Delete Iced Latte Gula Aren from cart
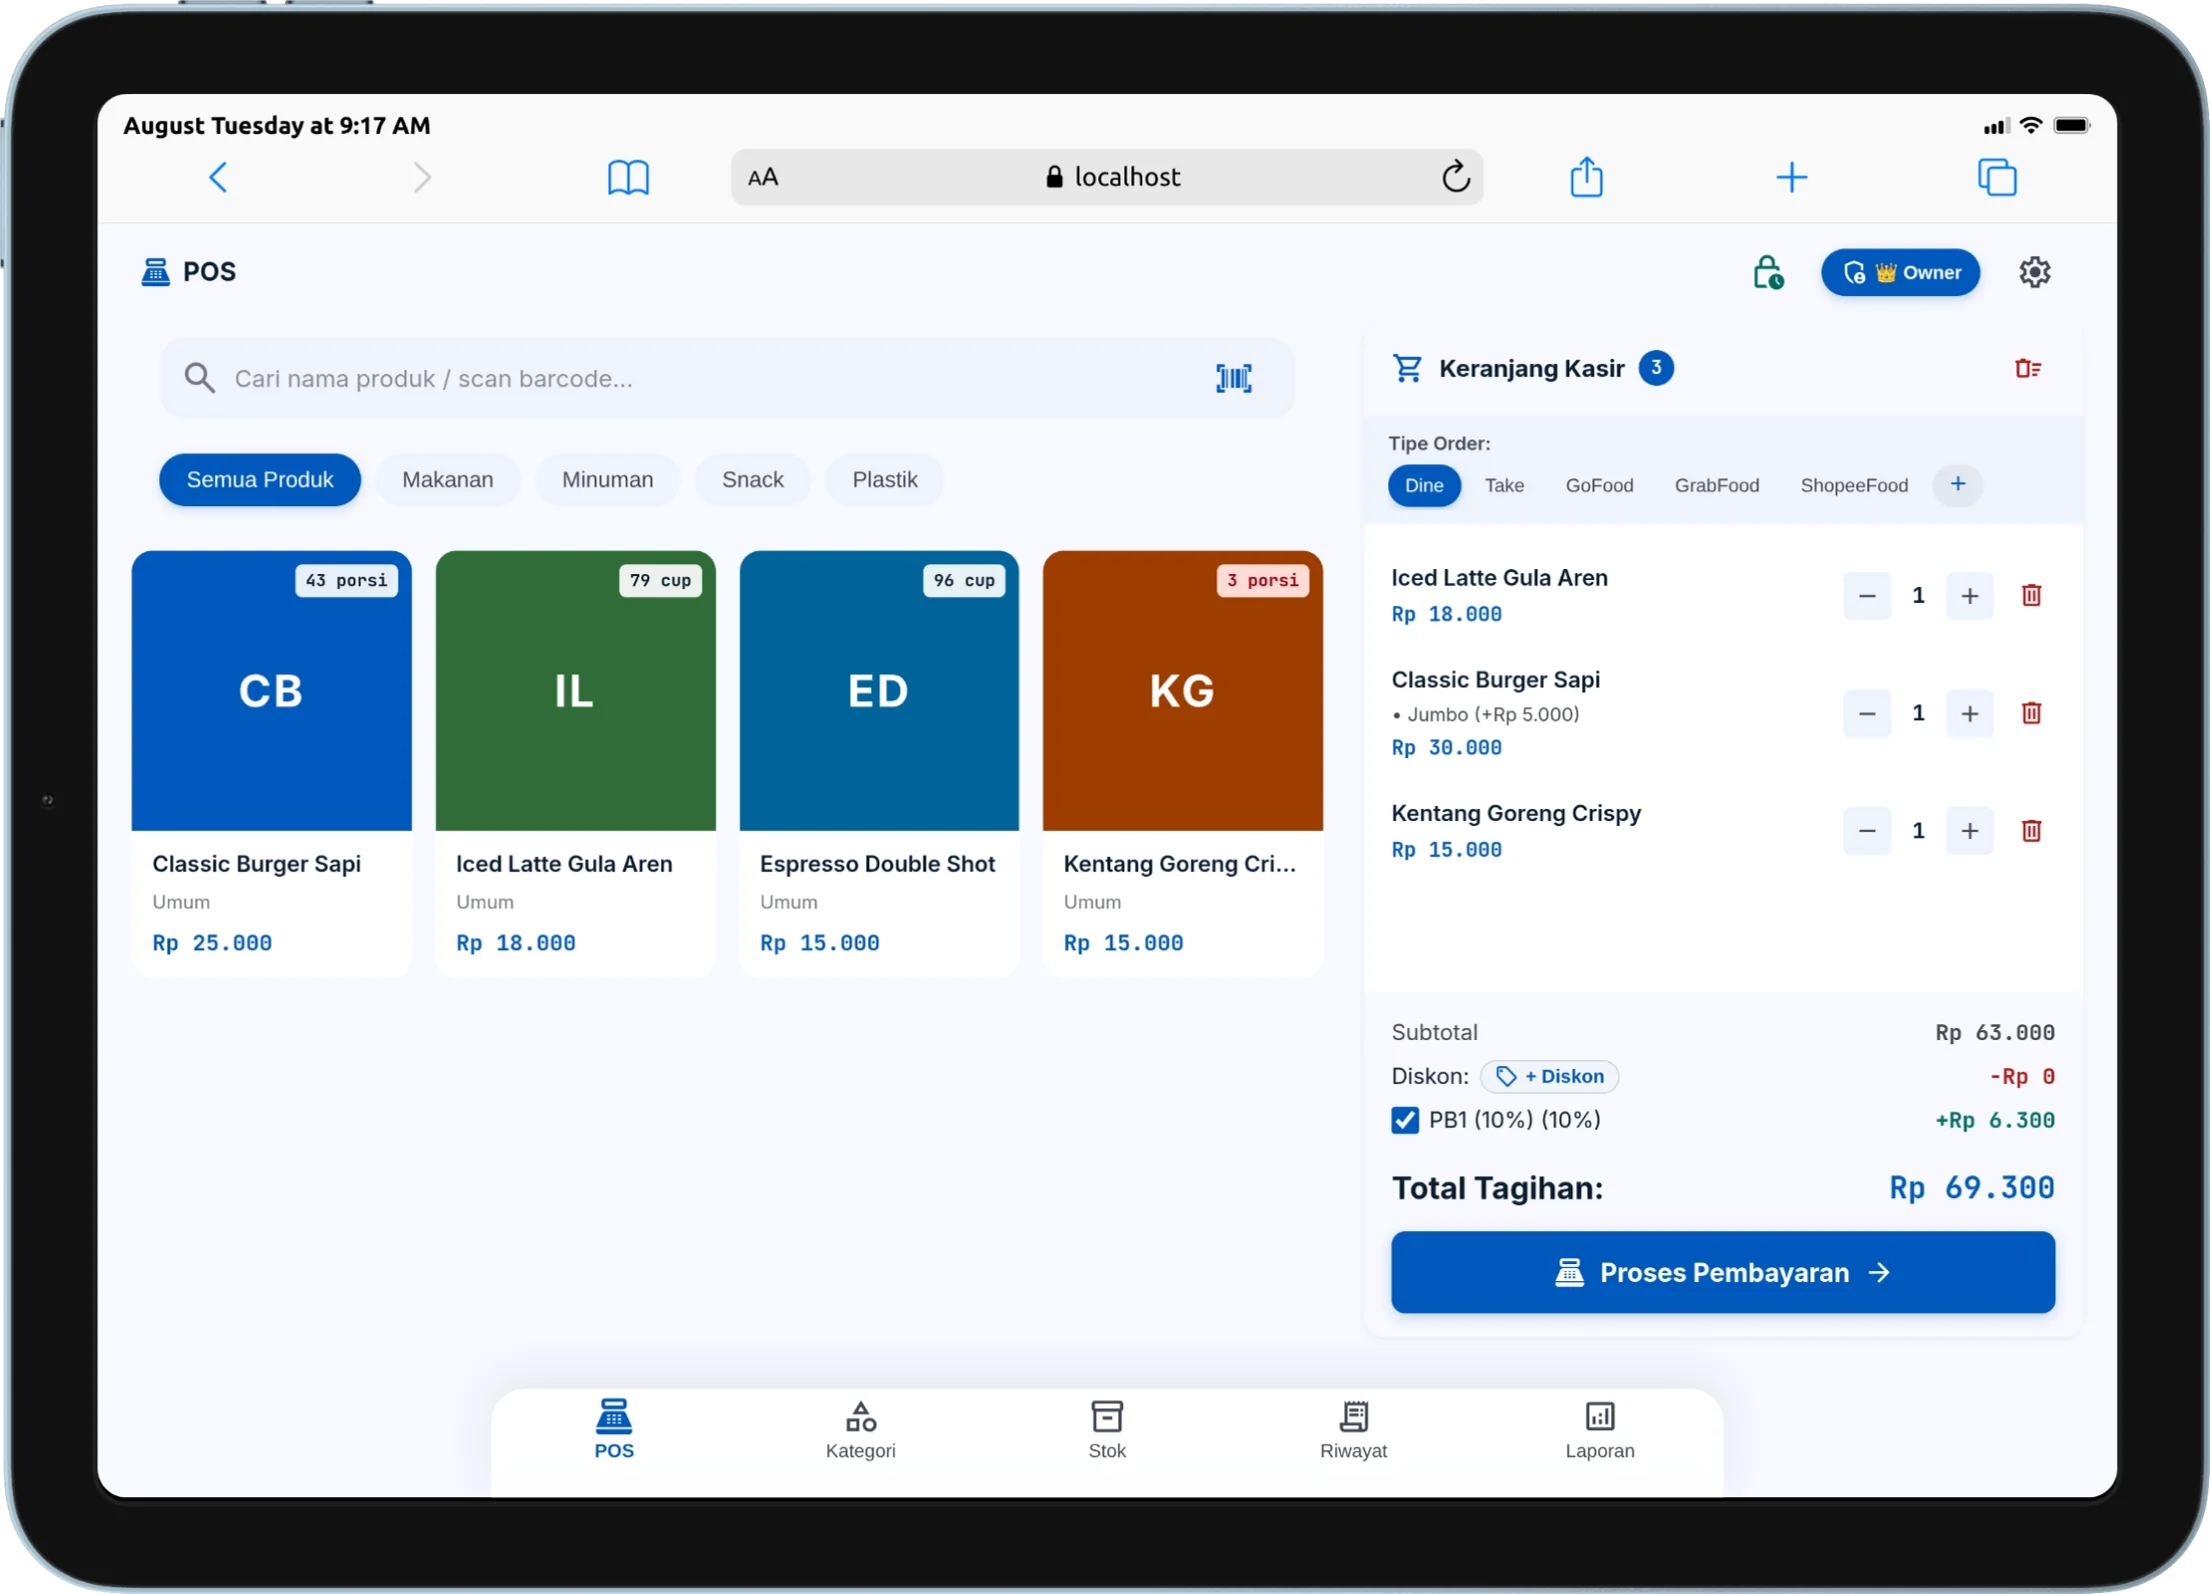 tap(2030, 596)
